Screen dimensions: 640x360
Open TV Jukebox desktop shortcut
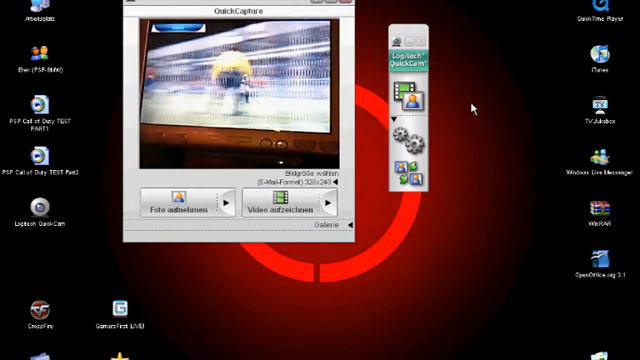[x=600, y=110]
